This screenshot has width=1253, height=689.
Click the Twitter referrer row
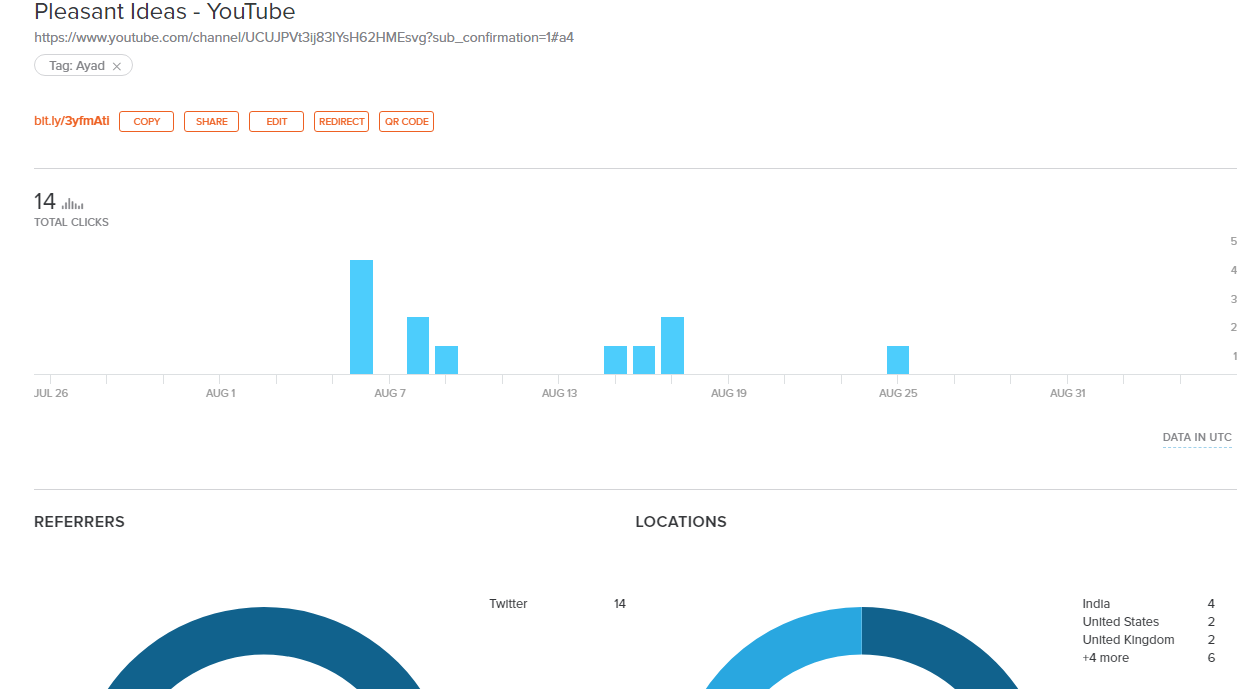coord(557,604)
